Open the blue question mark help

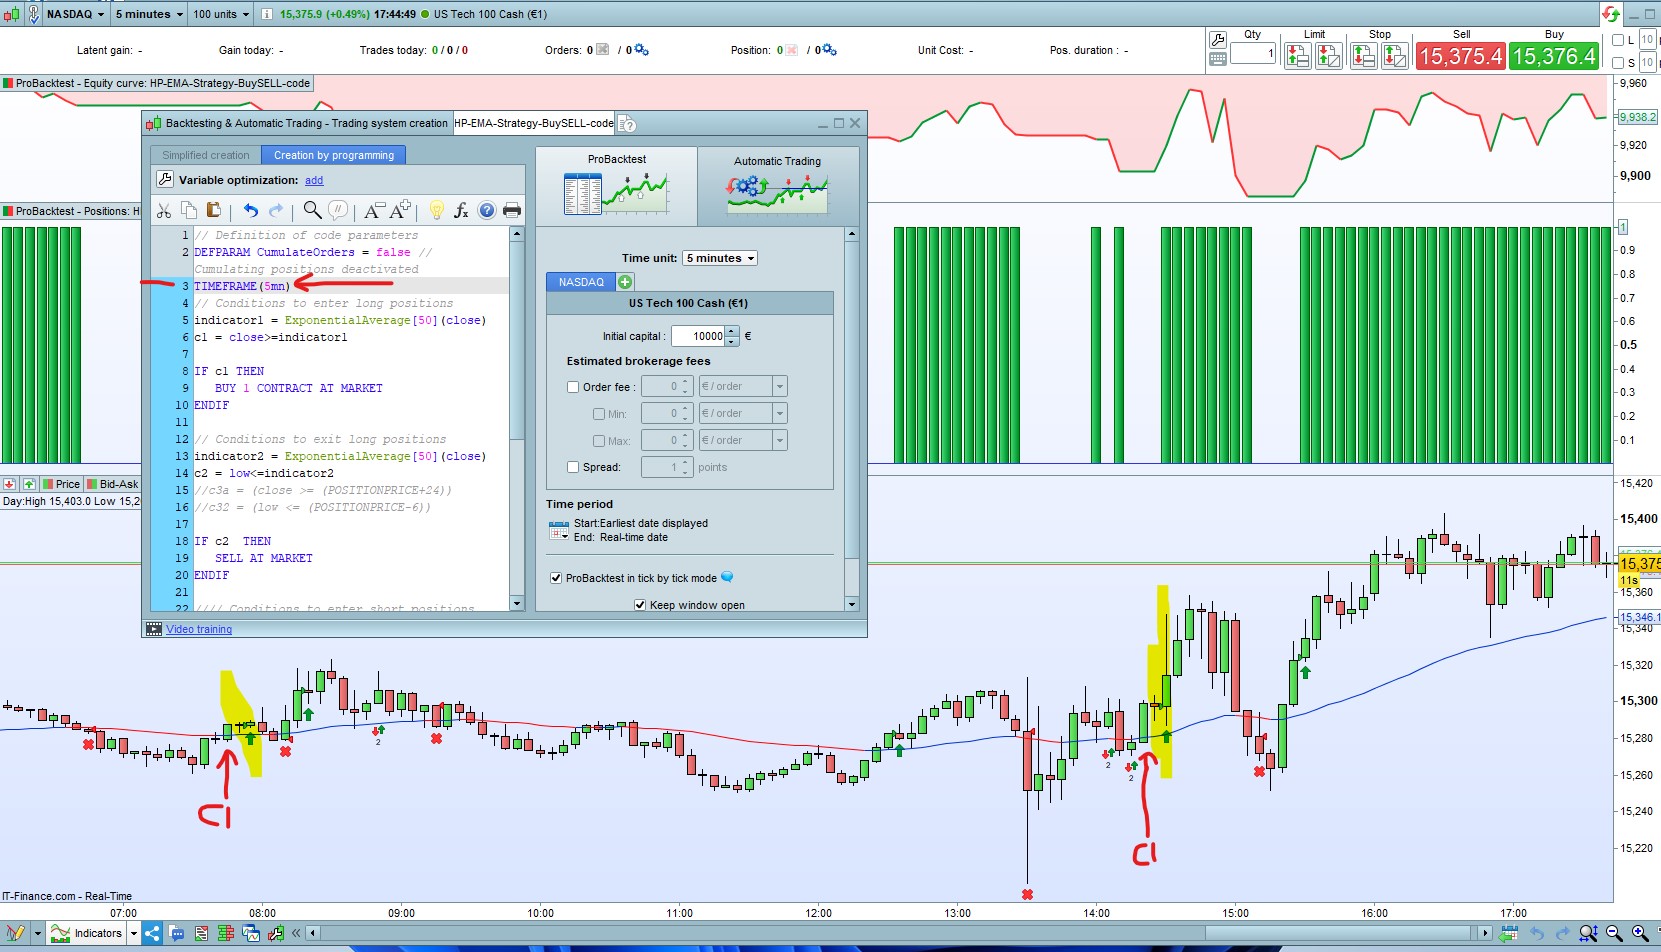[x=486, y=210]
